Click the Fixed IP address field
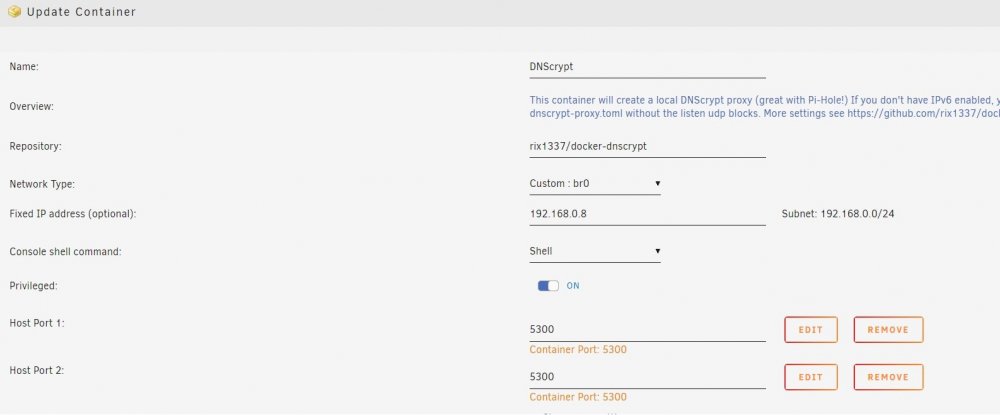Image resolution: width=1000 pixels, height=415 pixels. (647, 214)
